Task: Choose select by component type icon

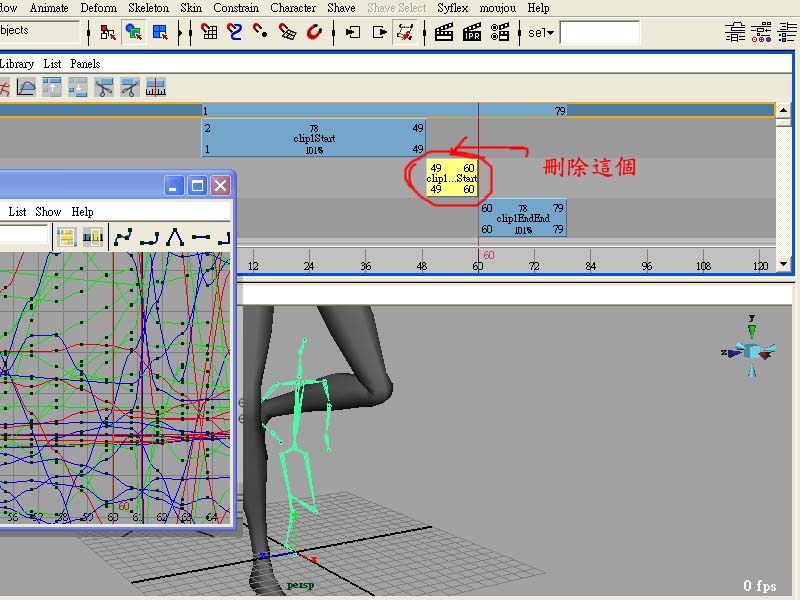Action: point(160,33)
